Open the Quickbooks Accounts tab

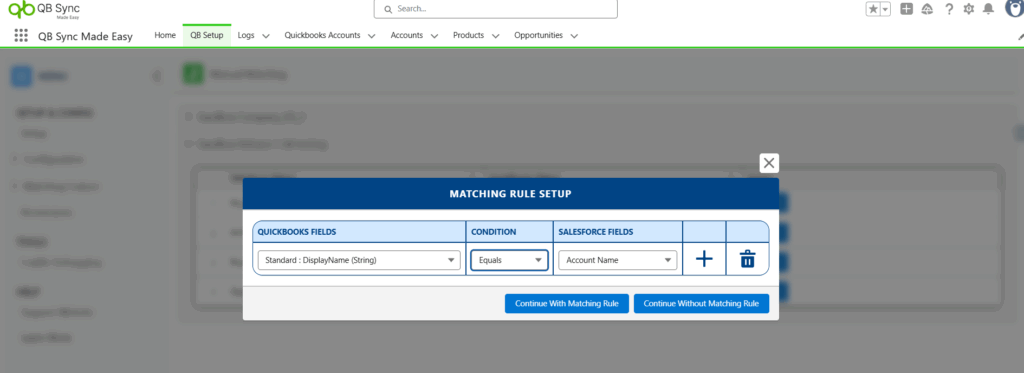[322, 35]
